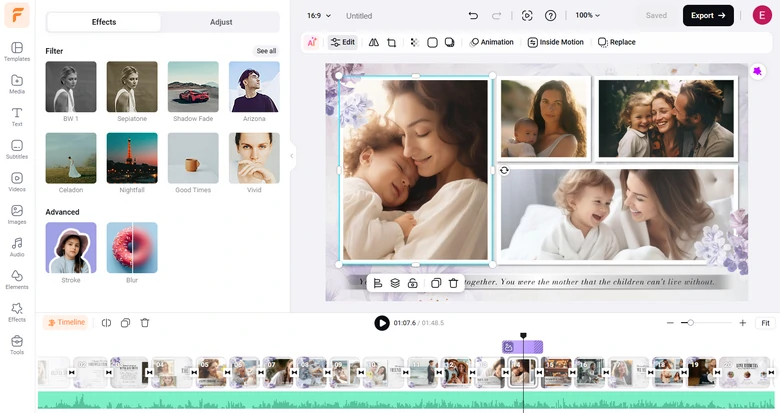Apply the BW 1 filter
This screenshot has width=780, height=413.
[71, 87]
